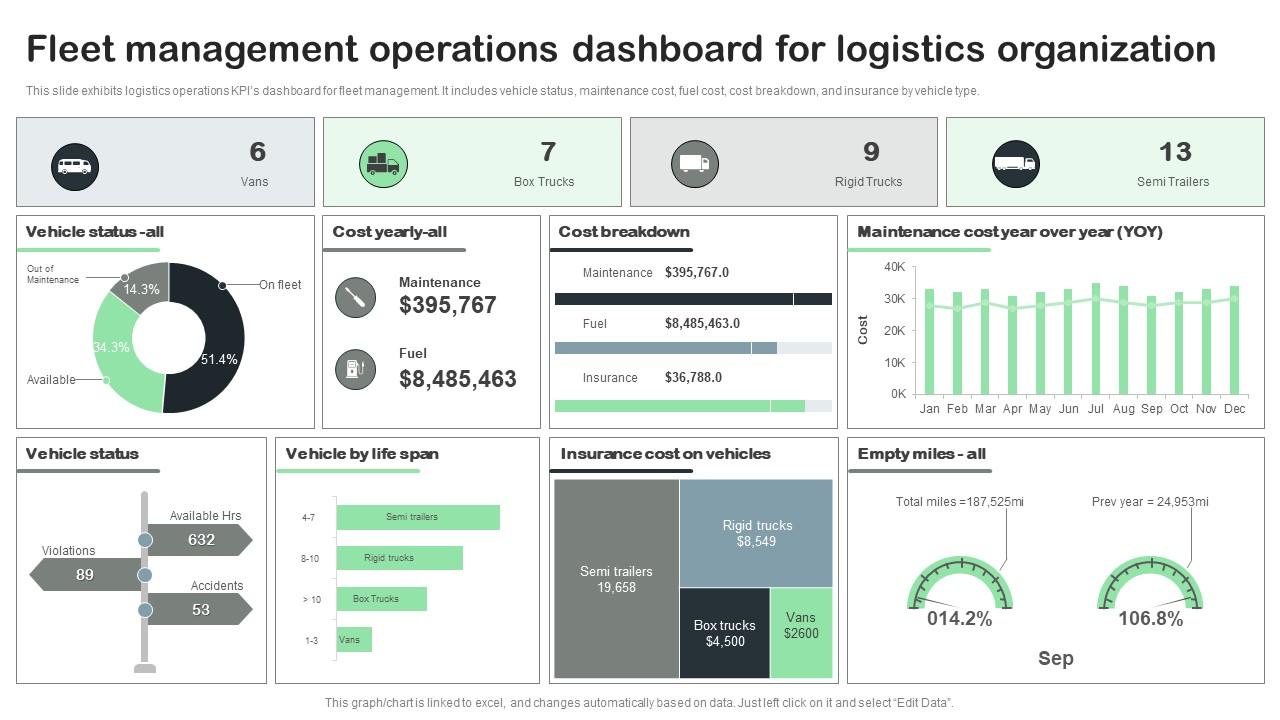Viewport: 1280px width, 720px height.
Task: Select the Rigid trucks $8,549 tile
Action: pyautogui.click(x=756, y=533)
